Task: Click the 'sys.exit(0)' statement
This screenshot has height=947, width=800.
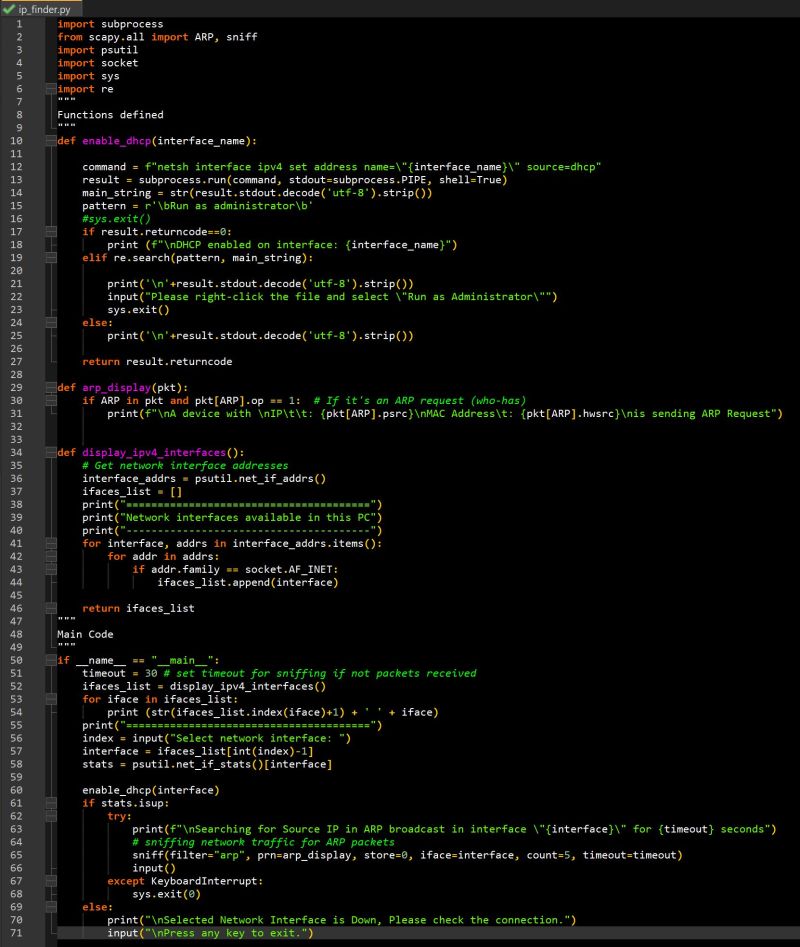Action: [167, 894]
